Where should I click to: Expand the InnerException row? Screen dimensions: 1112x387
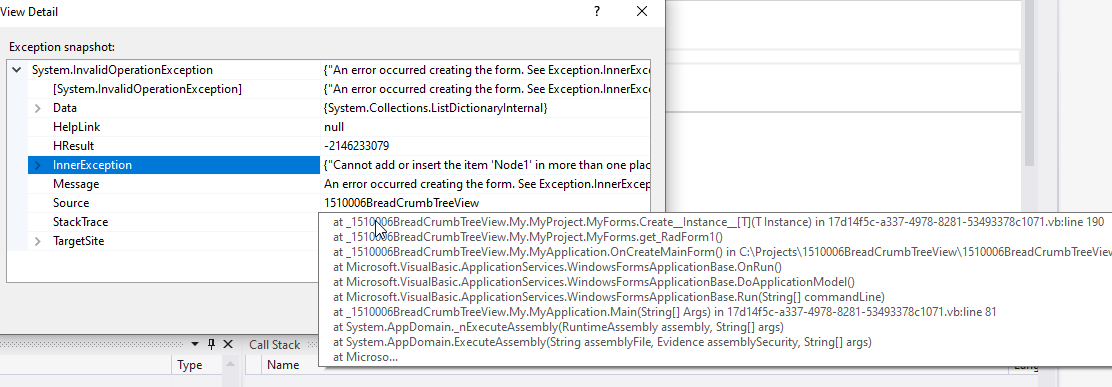[x=38, y=165]
